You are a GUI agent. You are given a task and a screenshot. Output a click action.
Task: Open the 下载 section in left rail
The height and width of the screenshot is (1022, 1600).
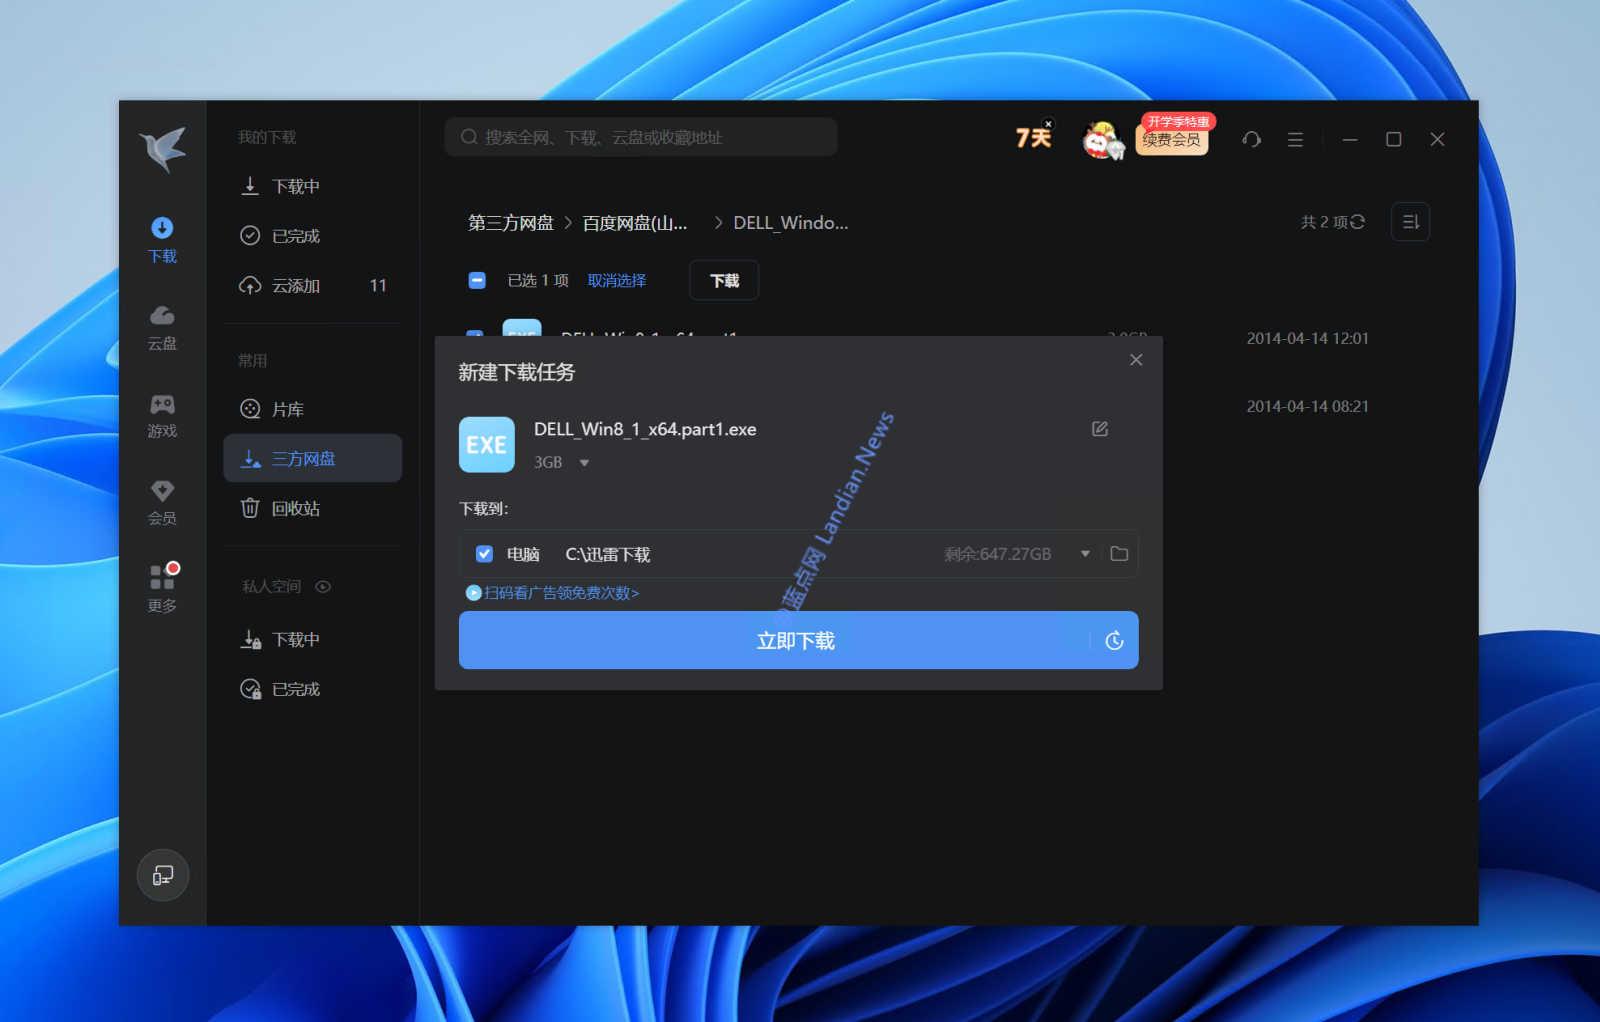[x=162, y=240]
